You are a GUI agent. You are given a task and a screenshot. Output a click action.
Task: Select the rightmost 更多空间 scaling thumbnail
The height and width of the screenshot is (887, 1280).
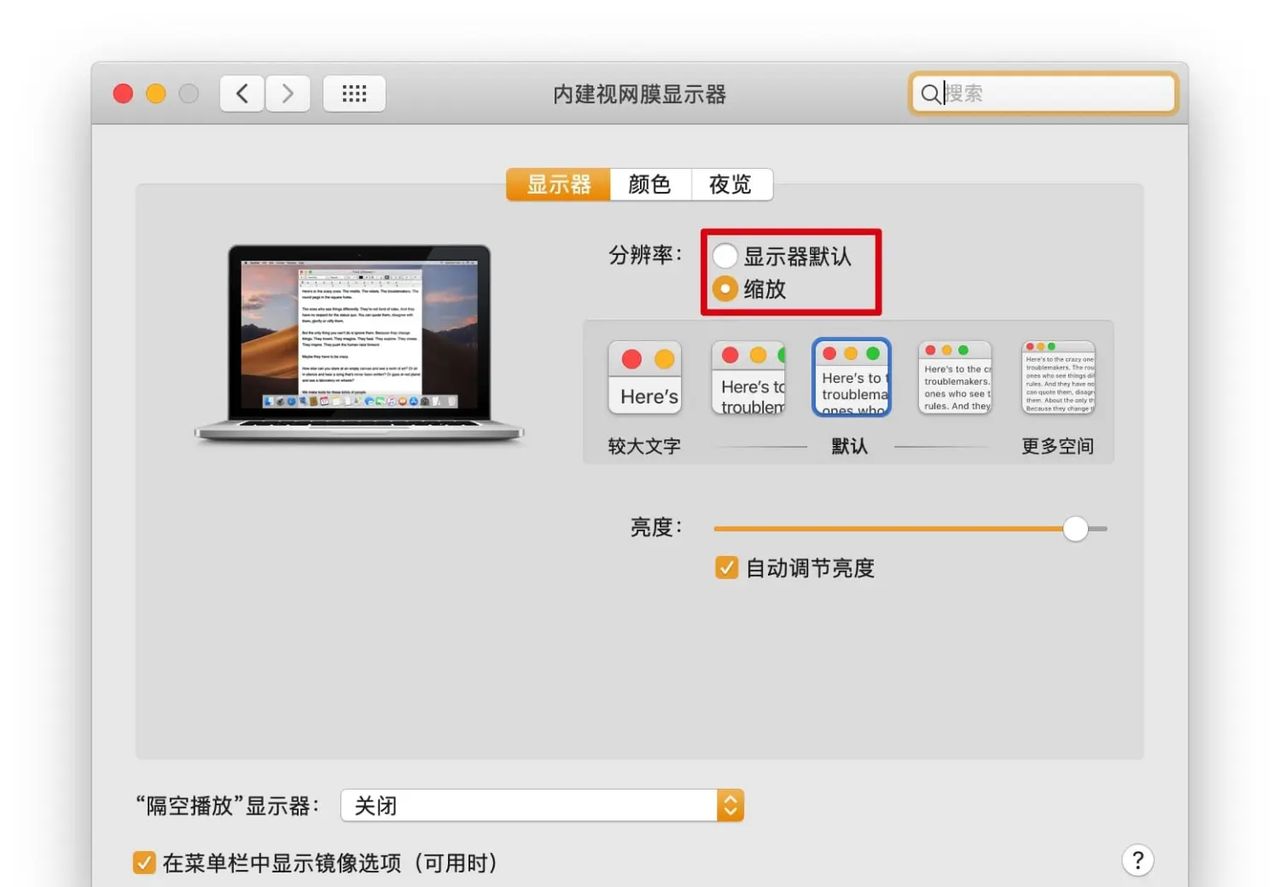[x=1057, y=376]
